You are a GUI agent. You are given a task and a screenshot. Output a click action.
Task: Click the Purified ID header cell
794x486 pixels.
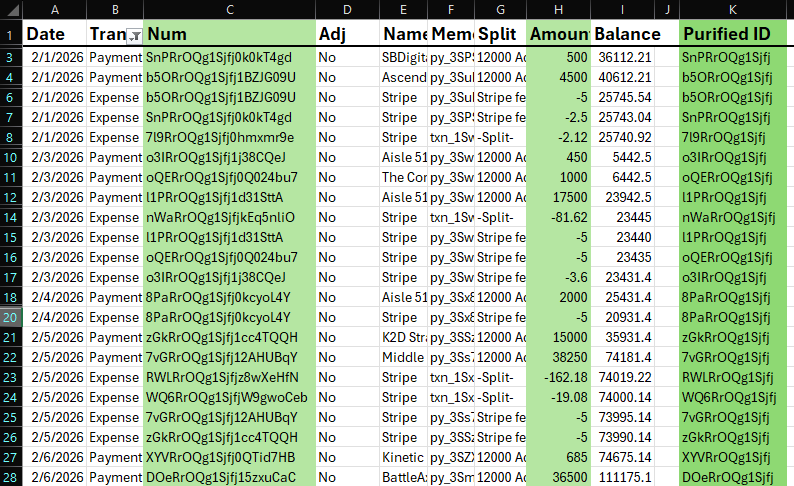point(733,34)
